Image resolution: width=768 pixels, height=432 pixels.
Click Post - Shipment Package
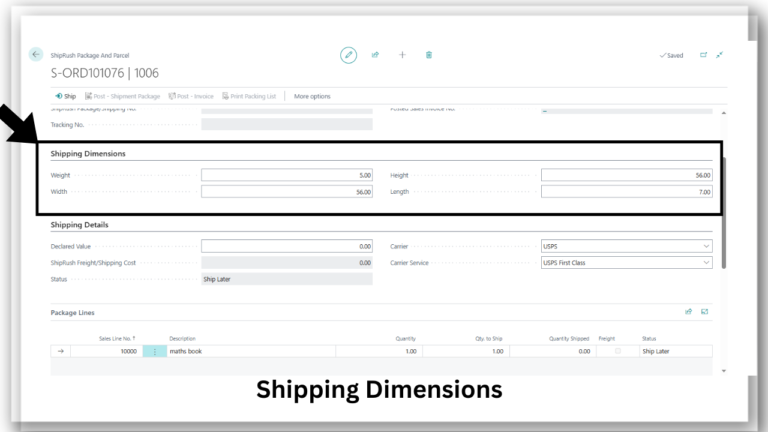point(122,96)
